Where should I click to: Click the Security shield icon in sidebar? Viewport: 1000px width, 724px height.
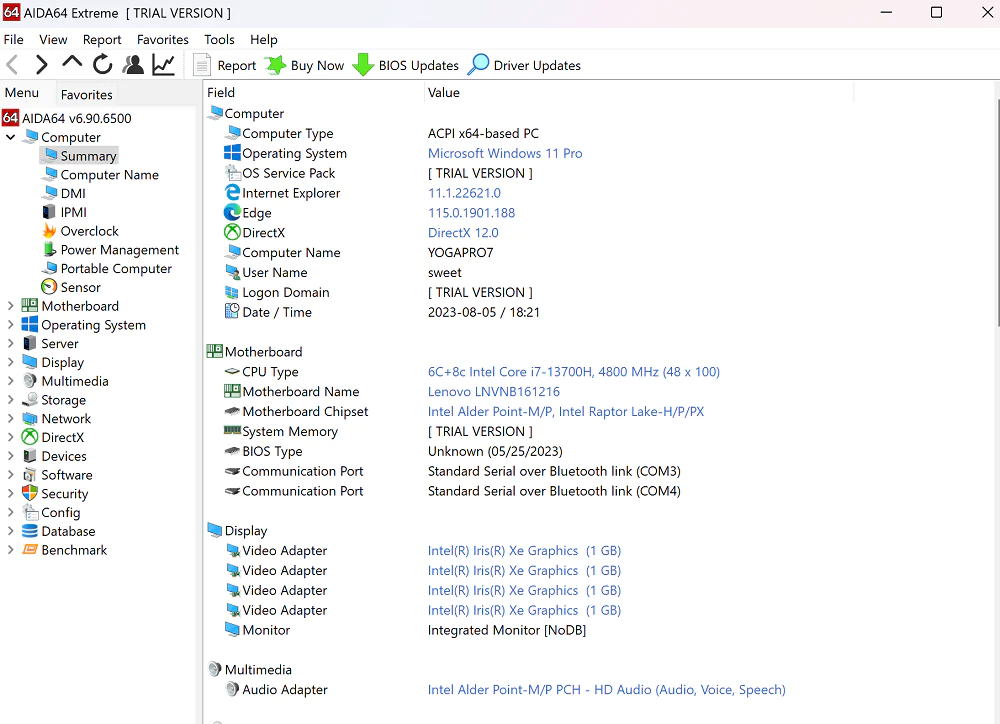pyautogui.click(x=30, y=493)
